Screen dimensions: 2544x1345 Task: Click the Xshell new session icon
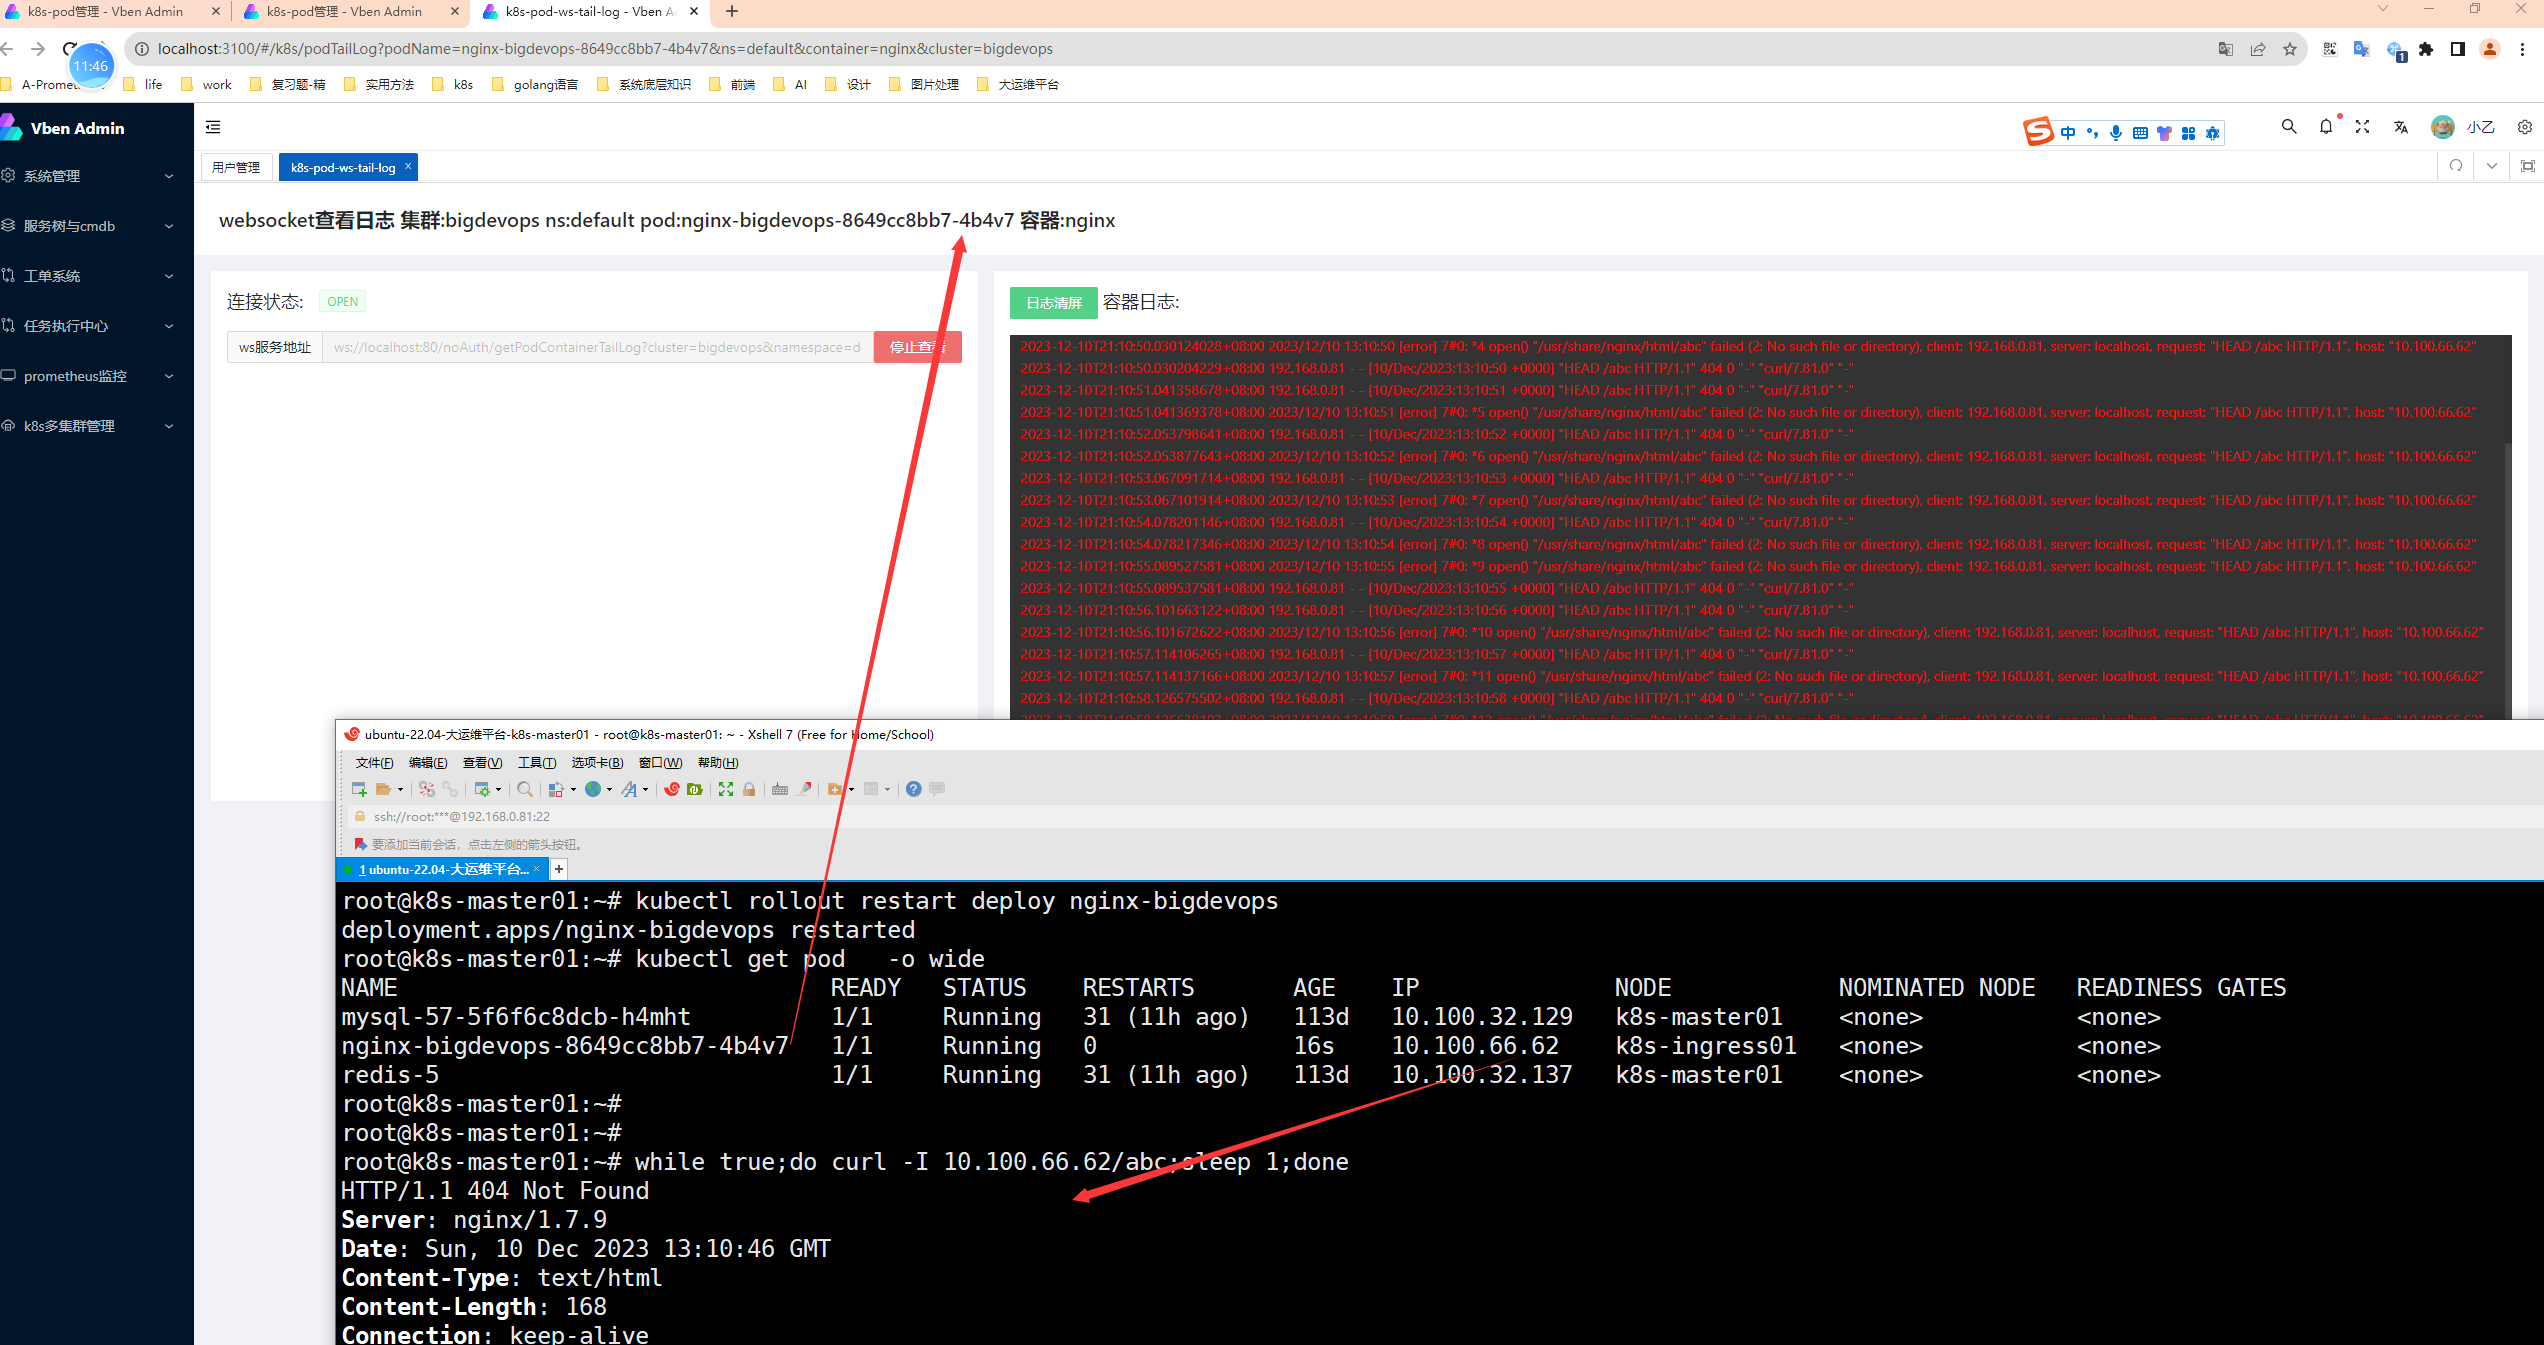pos(359,789)
